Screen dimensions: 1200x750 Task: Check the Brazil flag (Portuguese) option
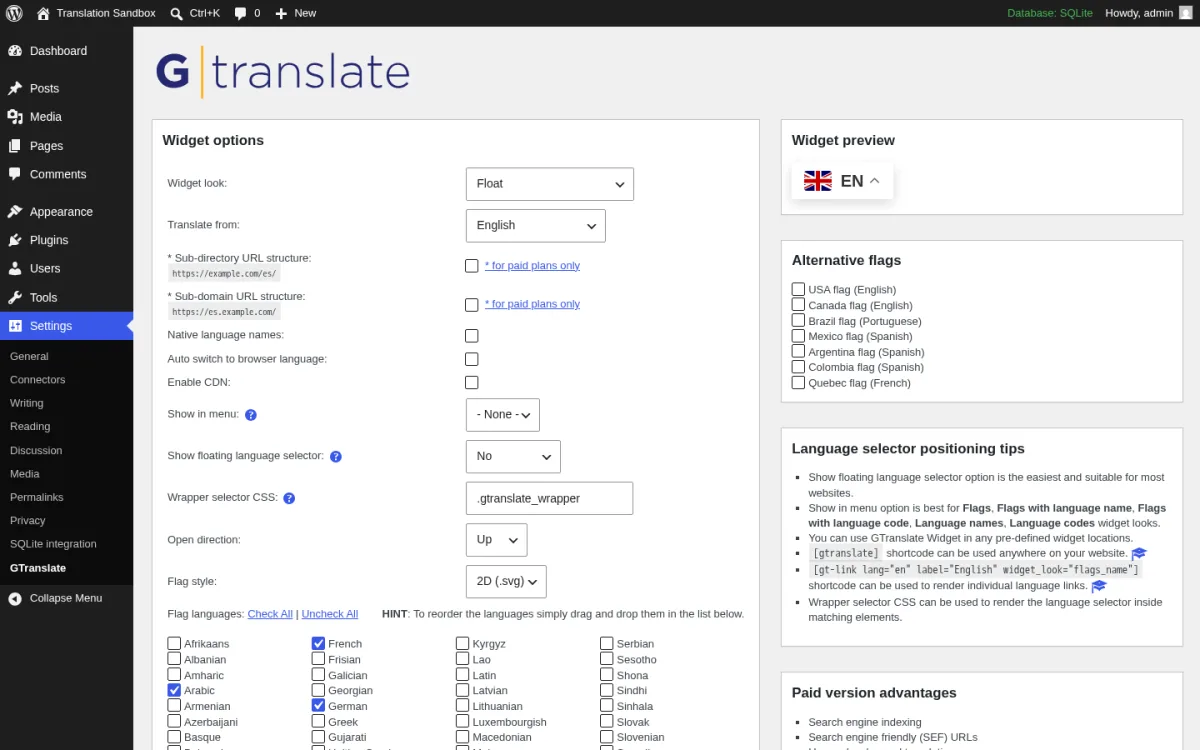798,320
